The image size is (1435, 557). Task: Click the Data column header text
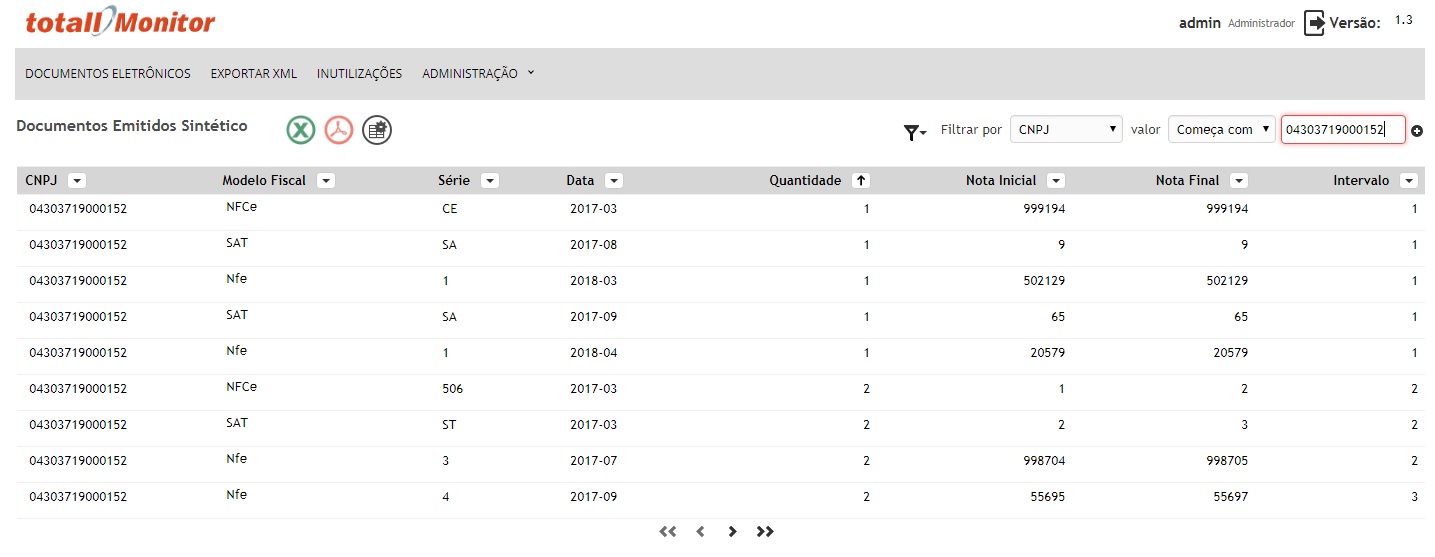pyautogui.click(x=580, y=181)
